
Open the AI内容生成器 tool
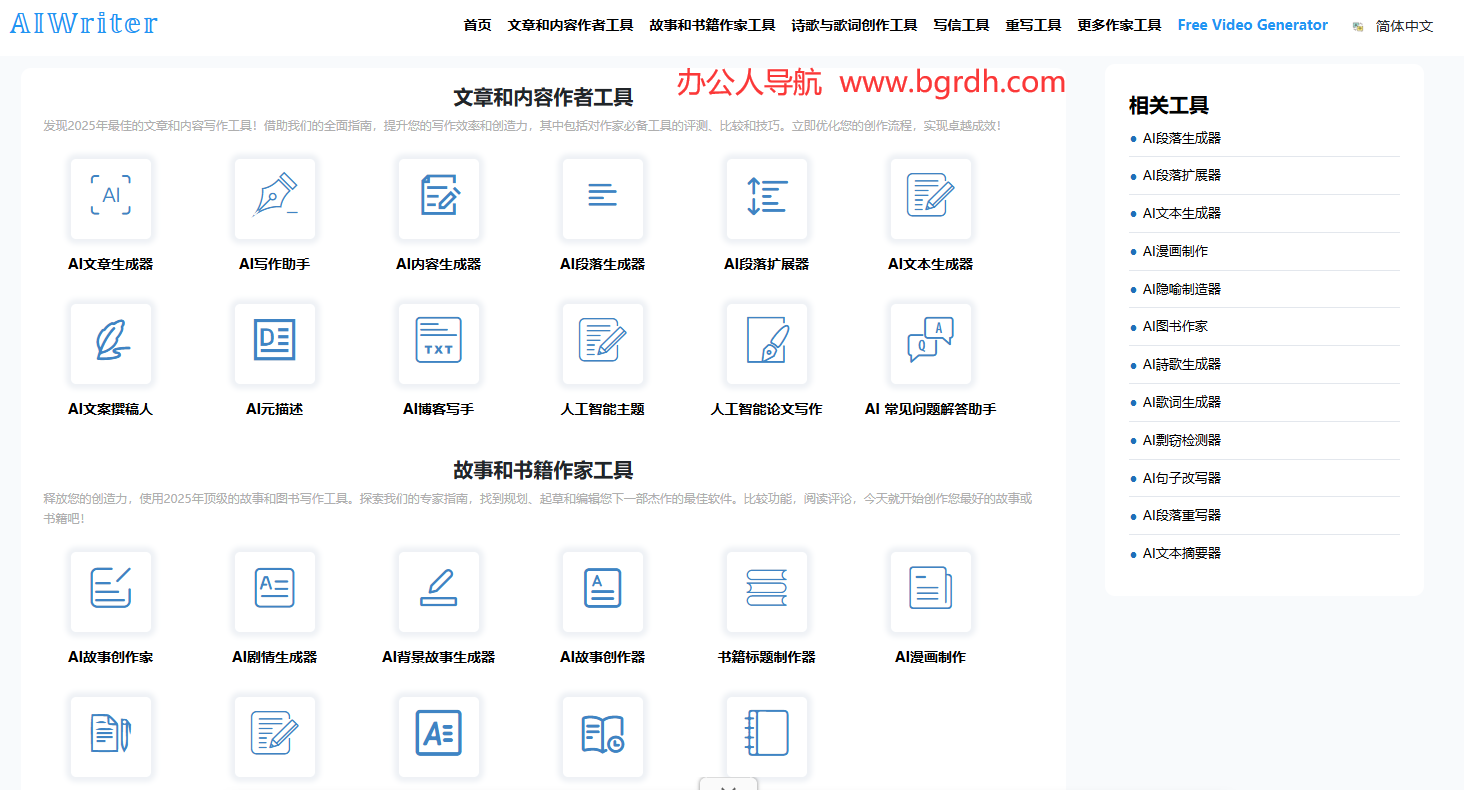(438, 199)
